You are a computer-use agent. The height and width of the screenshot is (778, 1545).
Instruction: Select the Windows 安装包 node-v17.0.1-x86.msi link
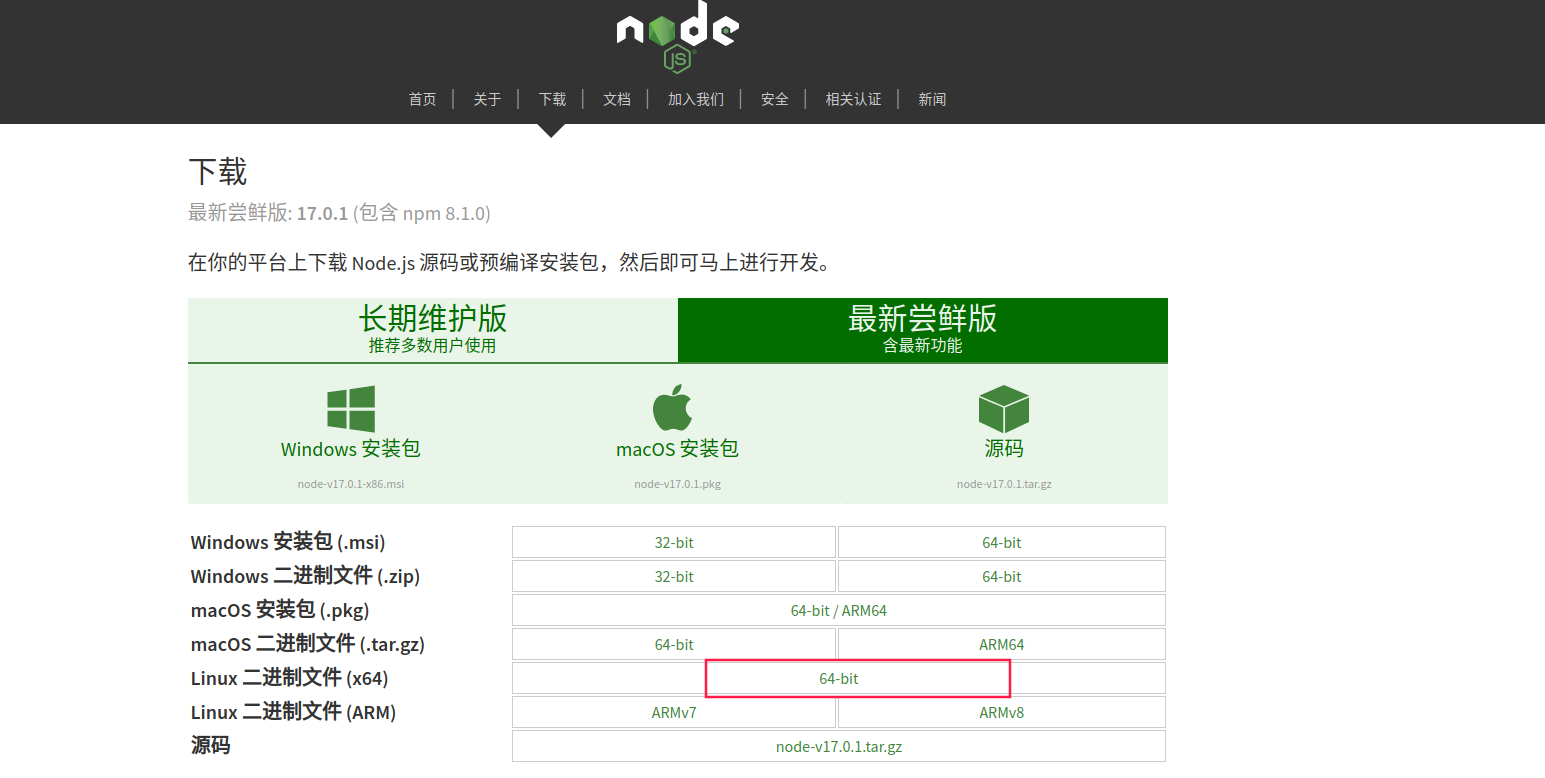click(351, 483)
